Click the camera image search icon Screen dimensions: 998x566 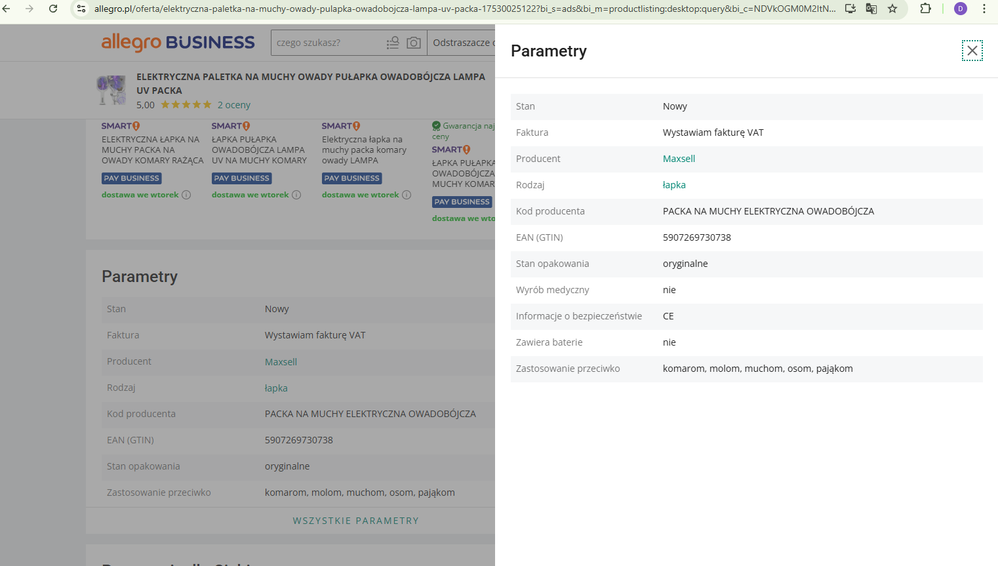(413, 43)
